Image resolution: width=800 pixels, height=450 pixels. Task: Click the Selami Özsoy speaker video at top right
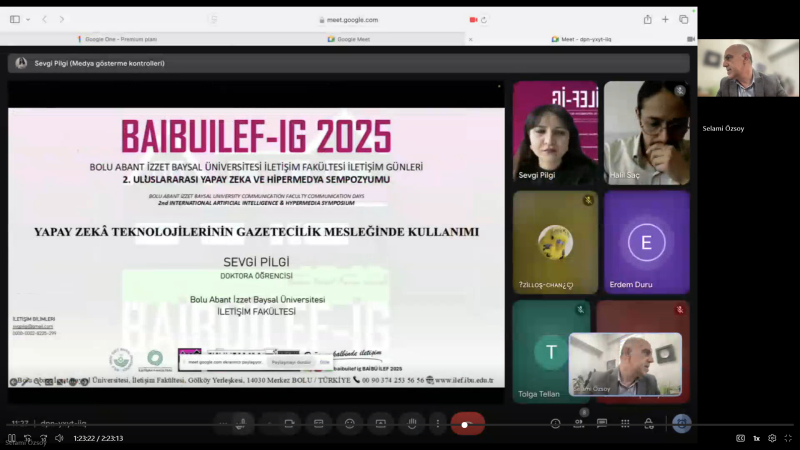coord(748,68)
